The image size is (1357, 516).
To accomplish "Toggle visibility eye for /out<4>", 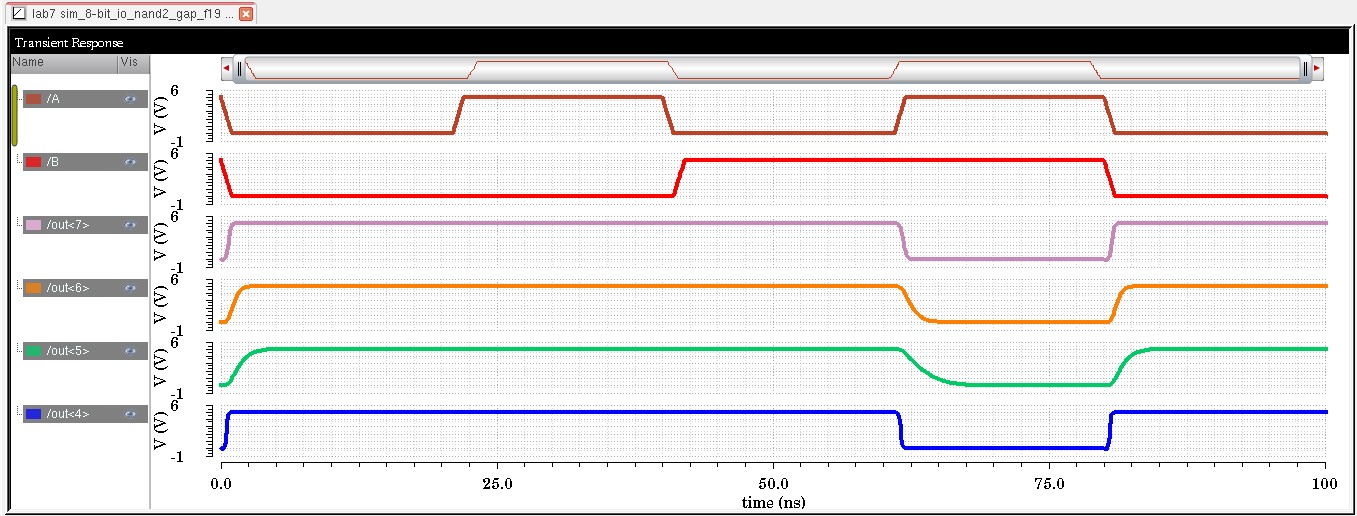I will (x=129, y=414).
